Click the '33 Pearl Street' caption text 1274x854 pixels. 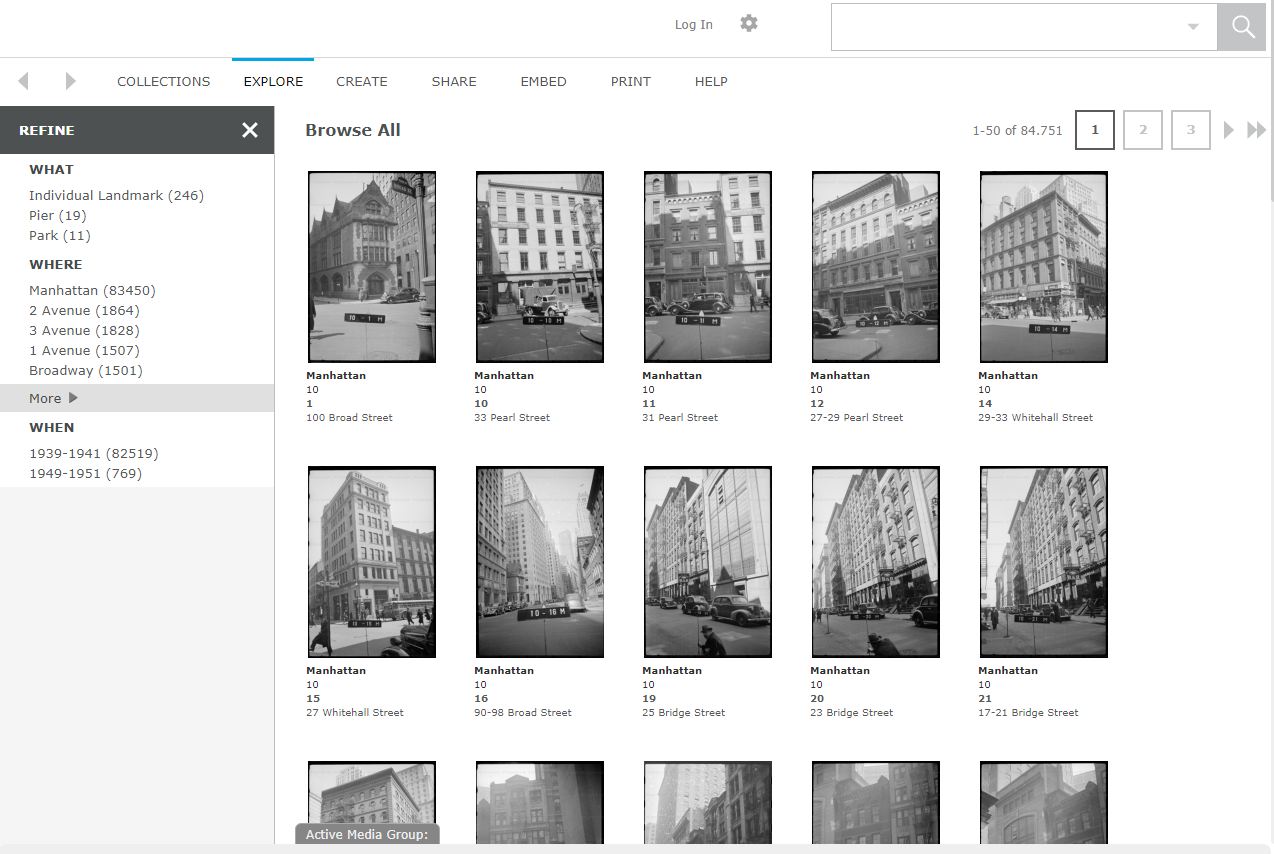512,418
